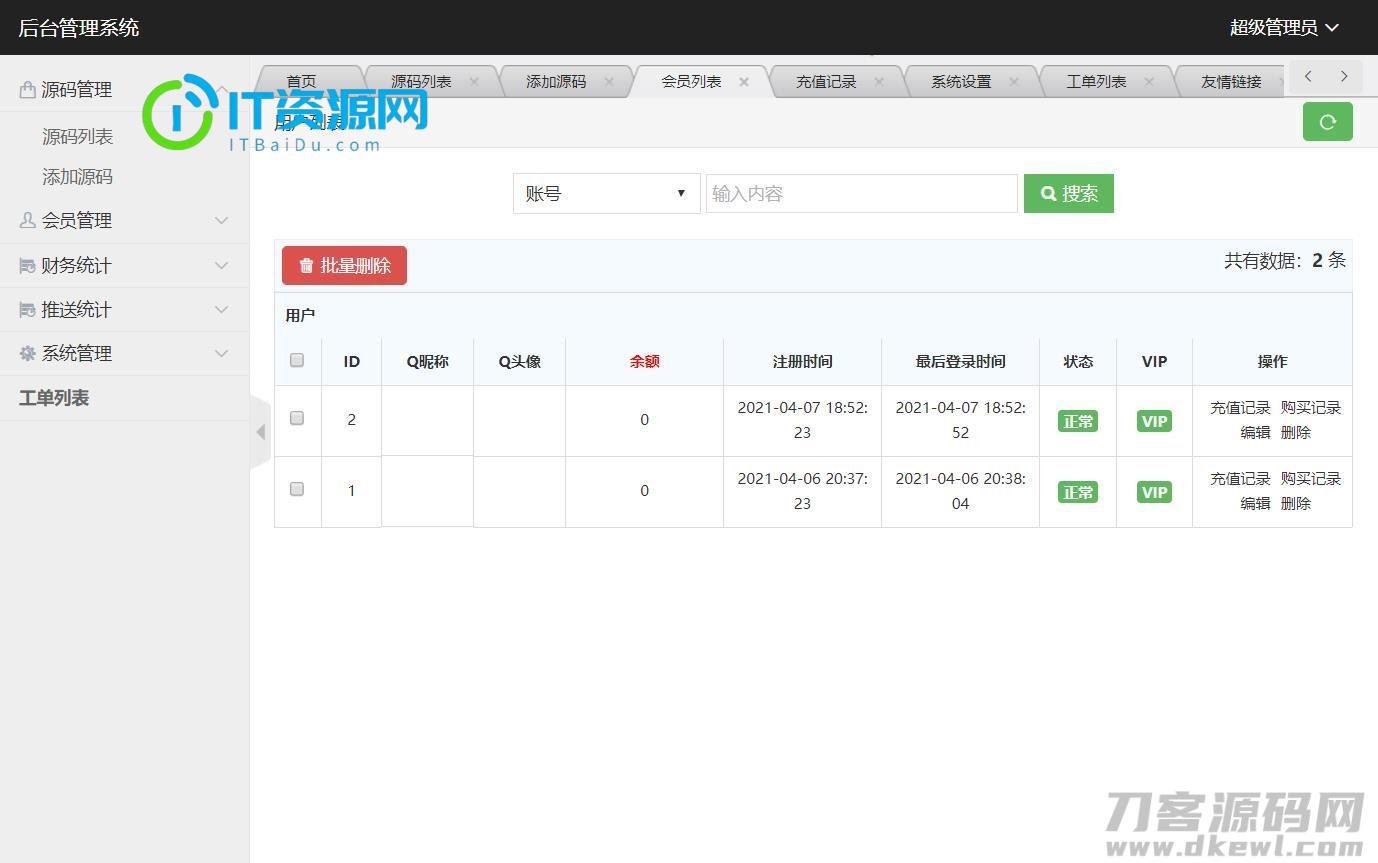This screenshot has width=1378, height=863.
Task: Click the VIP badge for user 2
Action: pyautogui.click(x=1154, y=421)
